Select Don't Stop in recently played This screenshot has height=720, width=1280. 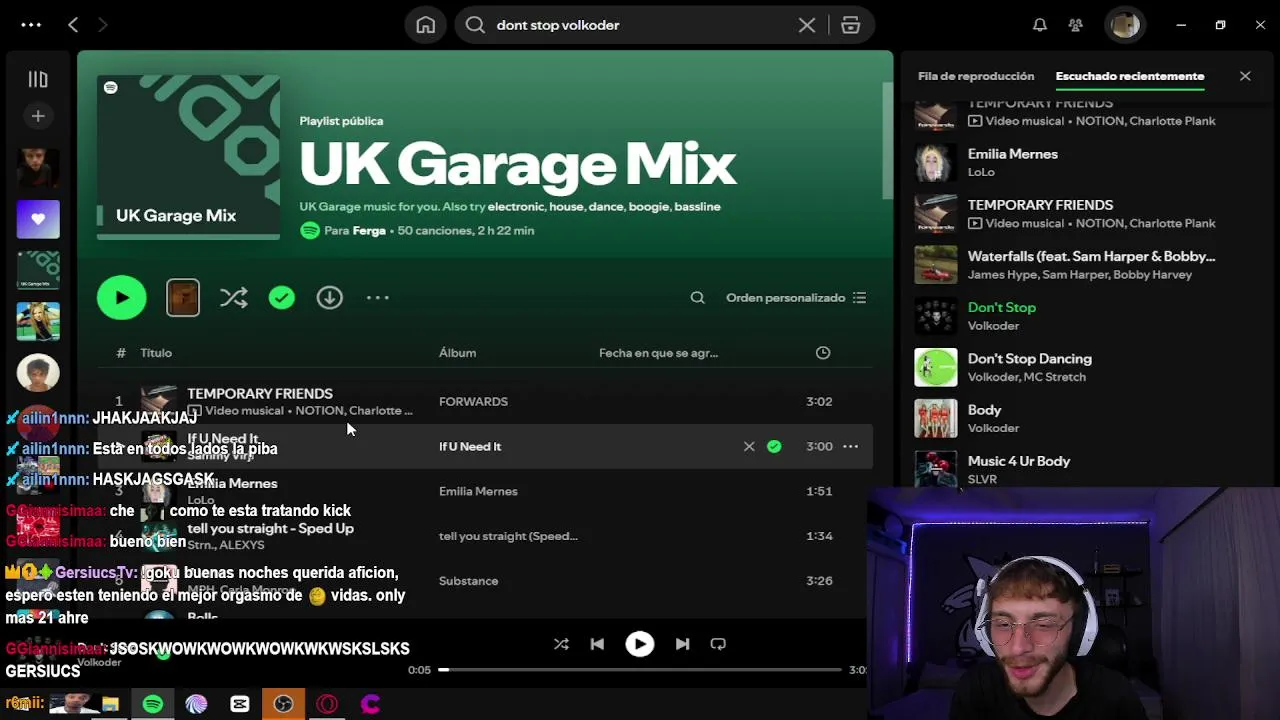tap(1002, 308)
